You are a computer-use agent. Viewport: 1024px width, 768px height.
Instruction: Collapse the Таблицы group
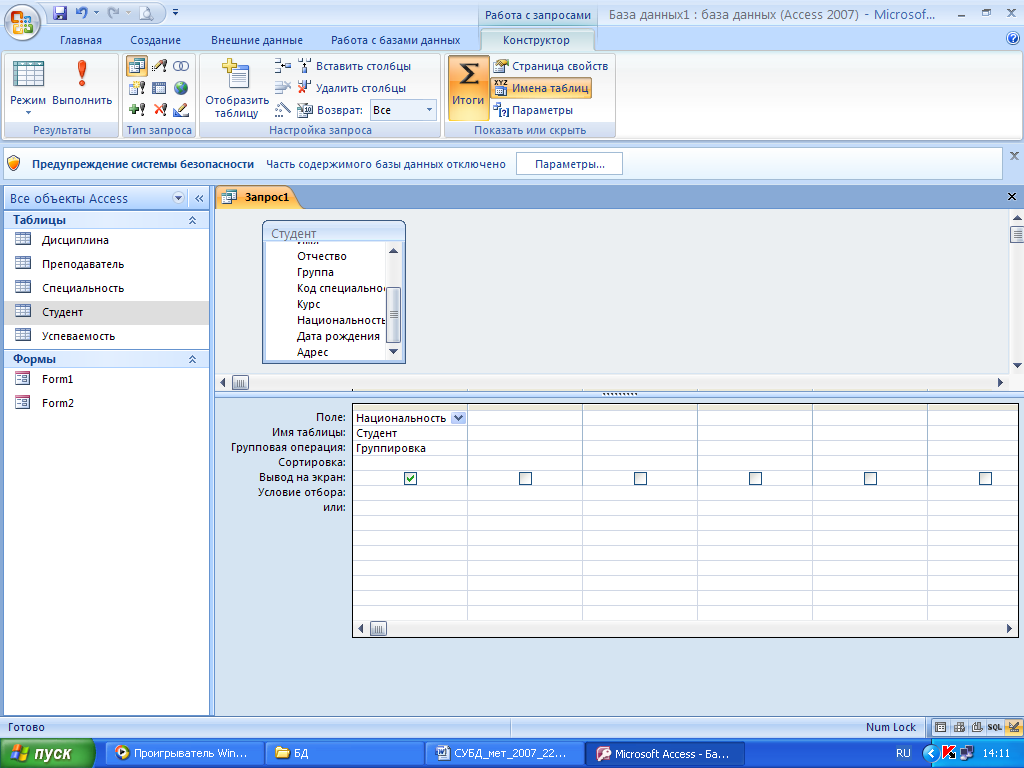point(193,220)
